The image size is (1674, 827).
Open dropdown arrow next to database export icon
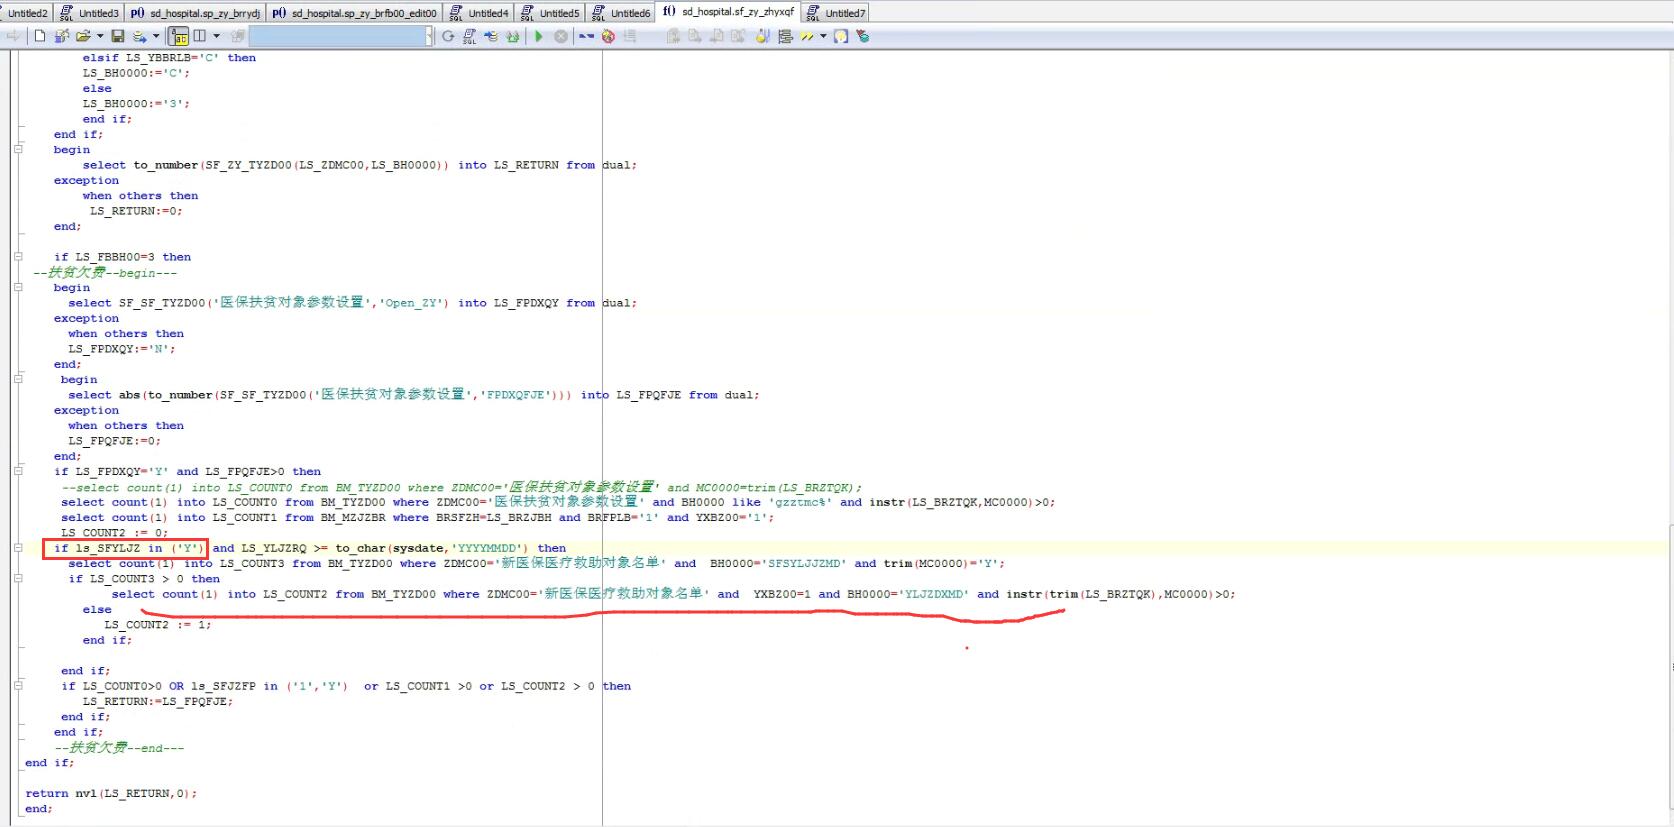[156, 36]
